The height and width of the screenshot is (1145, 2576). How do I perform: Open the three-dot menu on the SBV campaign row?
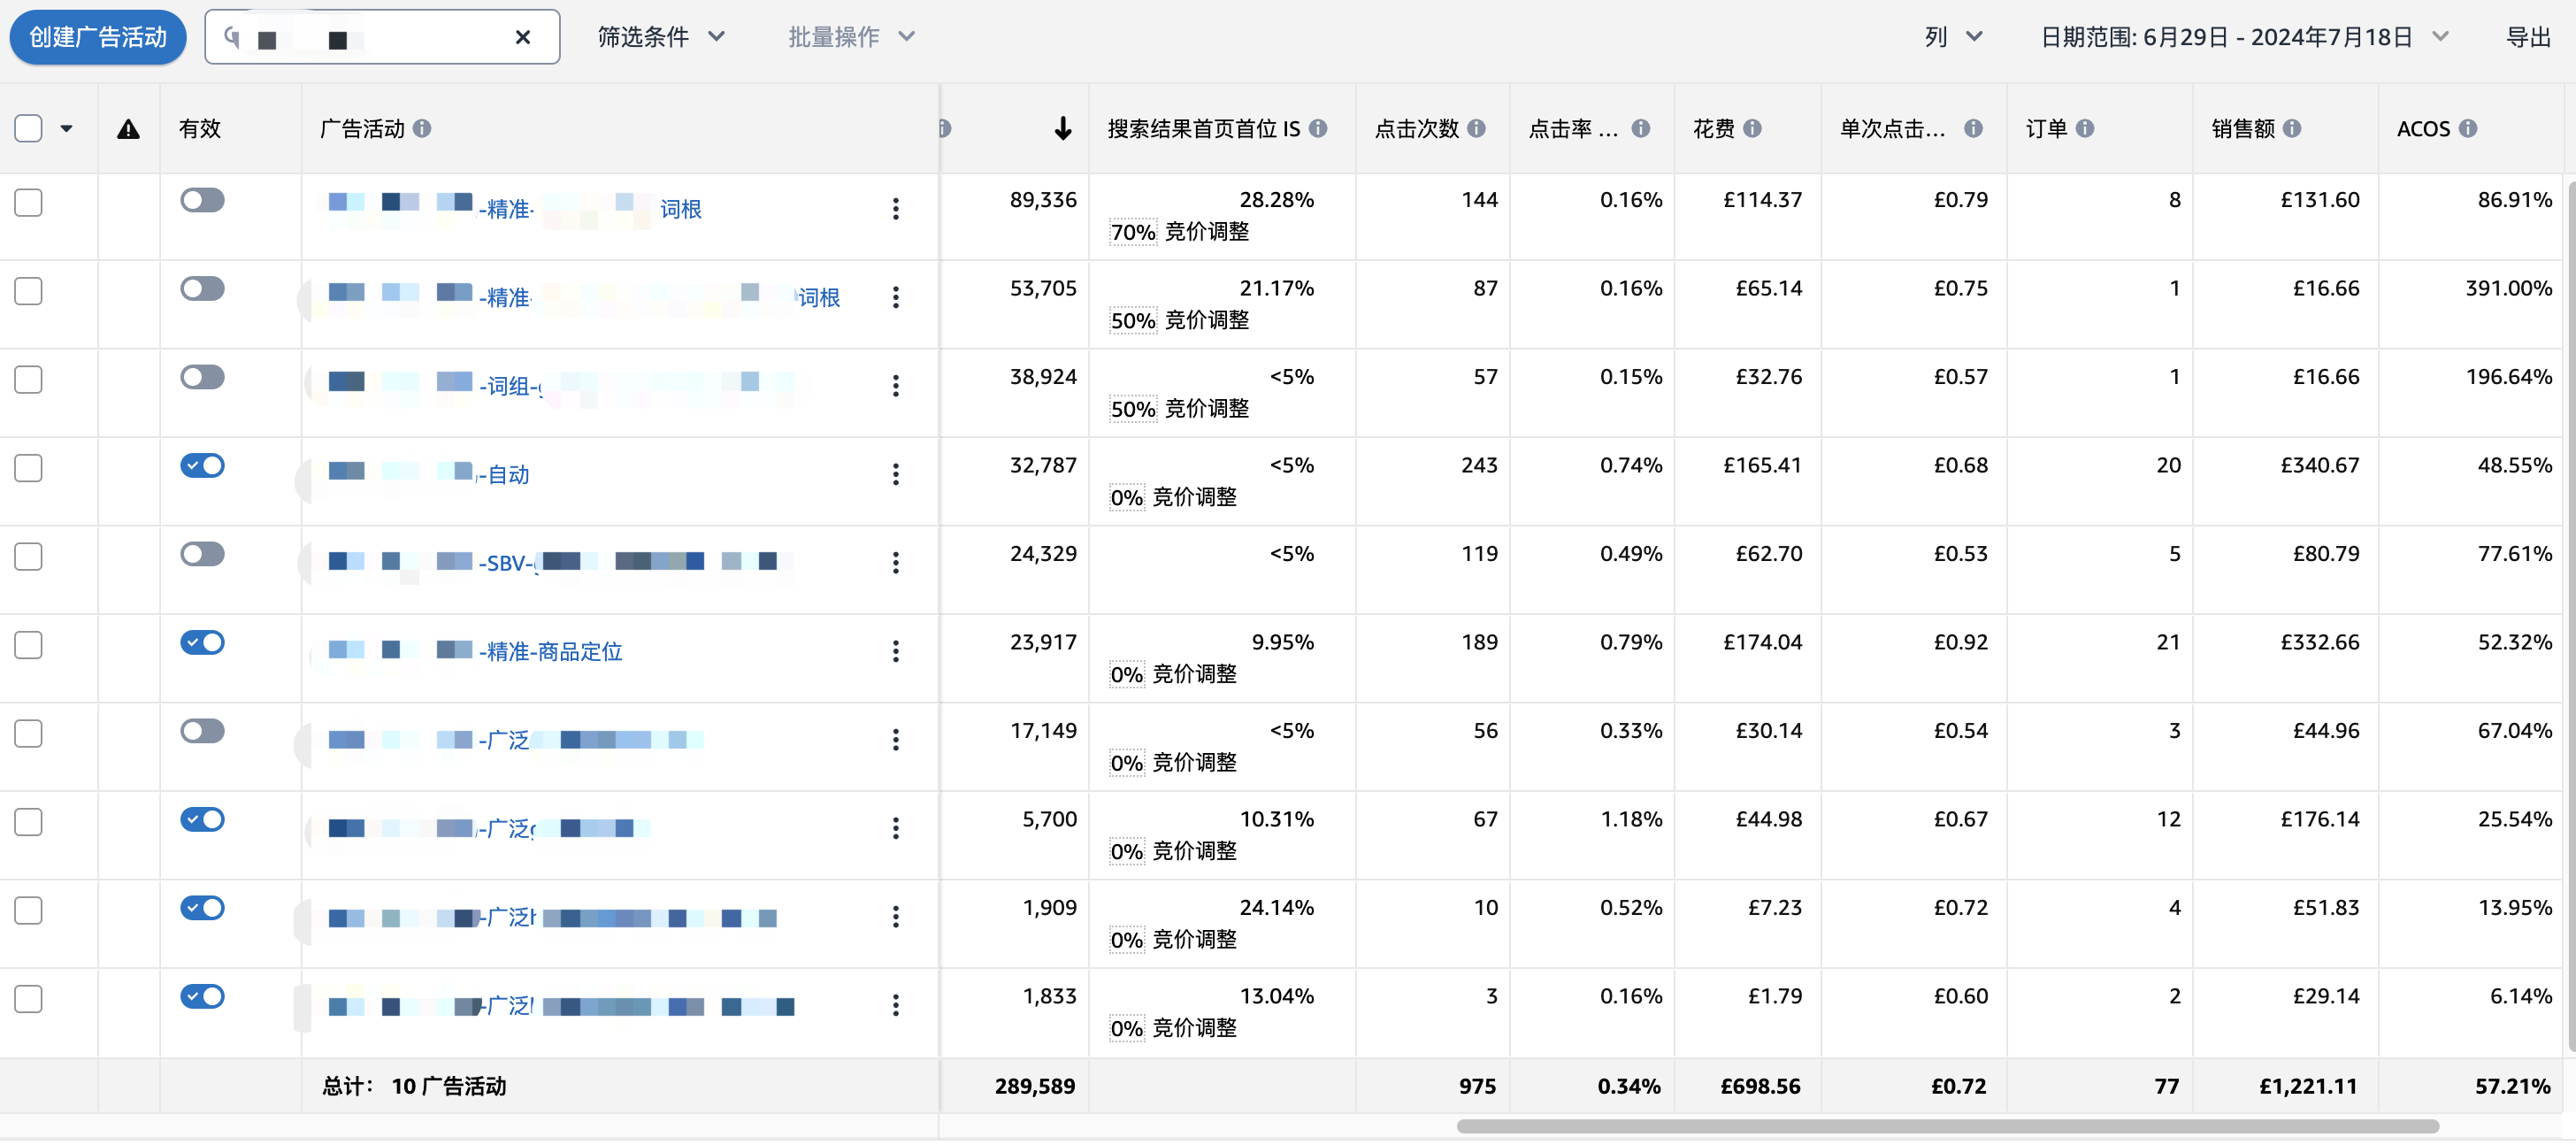click(896, 562)
